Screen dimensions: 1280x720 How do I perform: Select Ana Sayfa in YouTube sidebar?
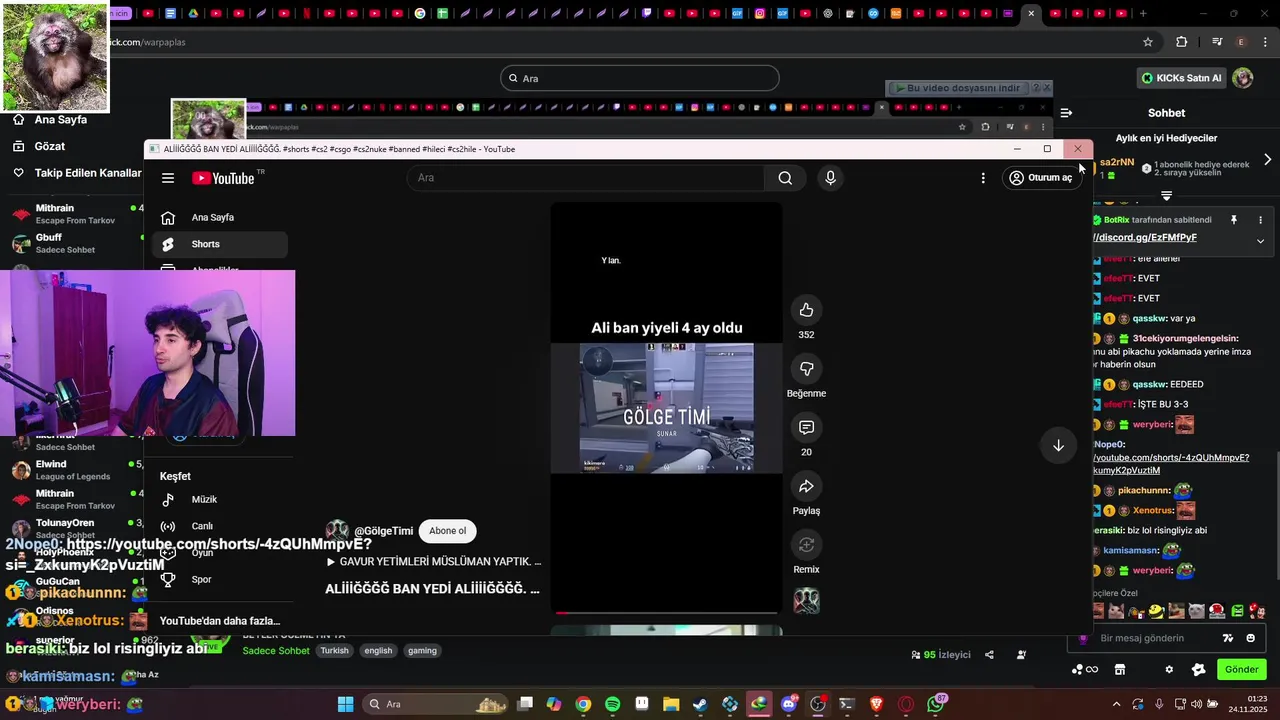point(219,217)
